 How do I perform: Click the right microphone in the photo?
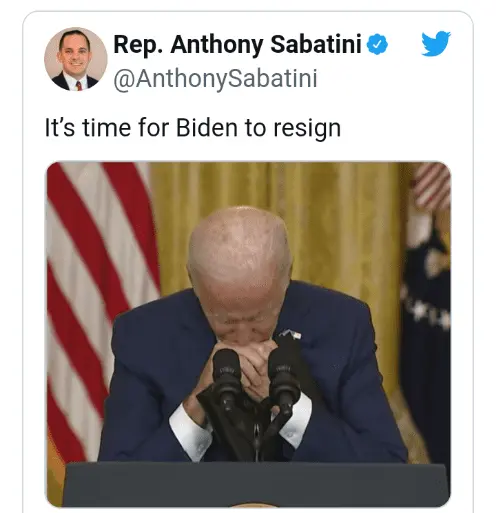(284, 378)
